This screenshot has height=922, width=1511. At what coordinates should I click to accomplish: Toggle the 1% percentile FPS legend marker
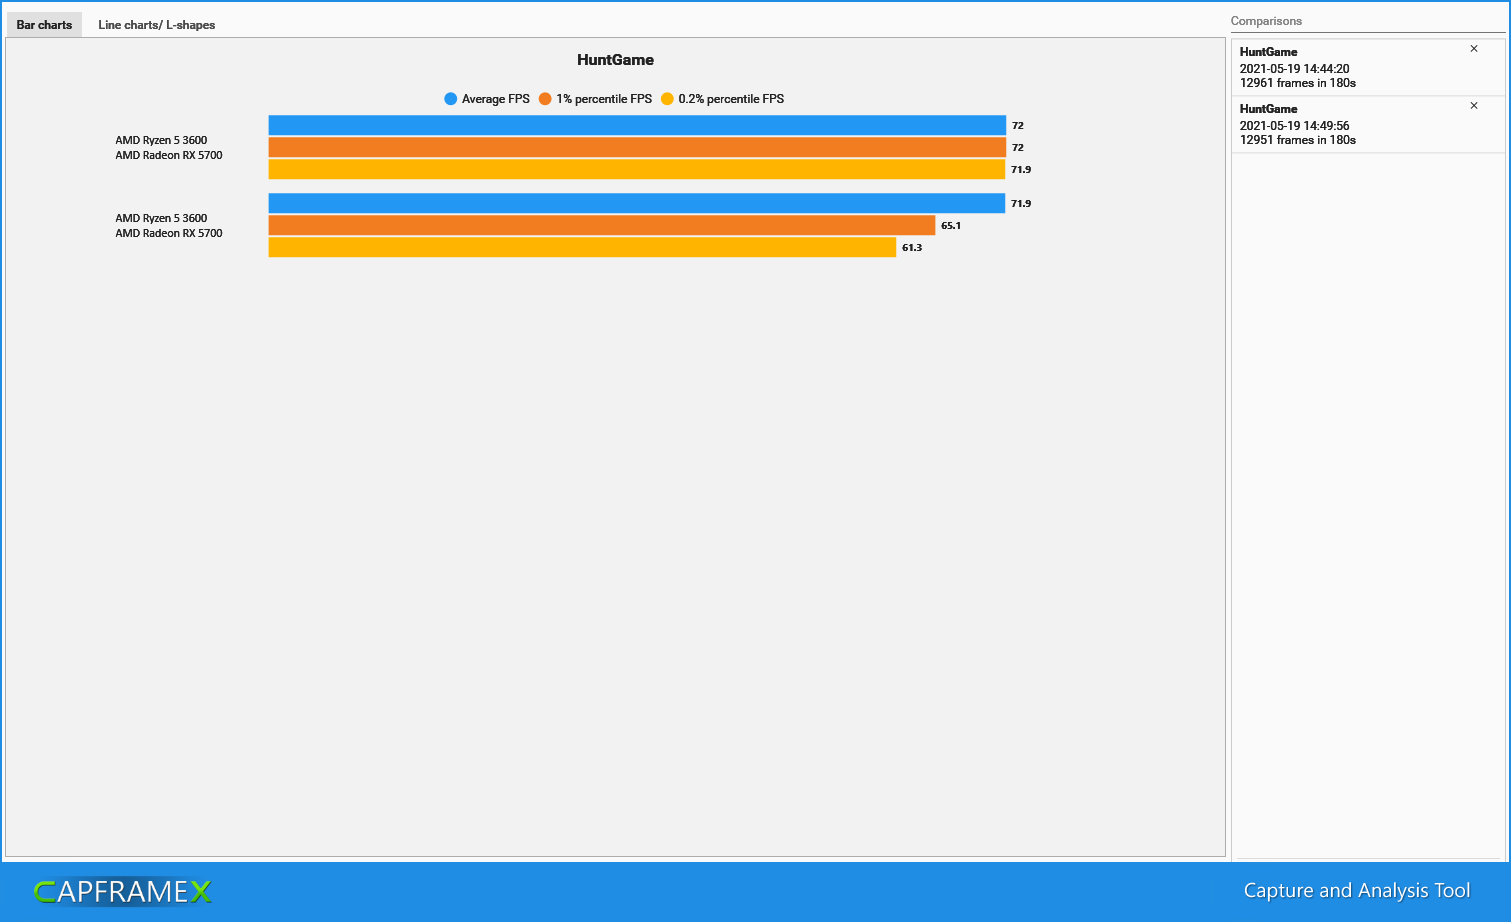[545, 99]
